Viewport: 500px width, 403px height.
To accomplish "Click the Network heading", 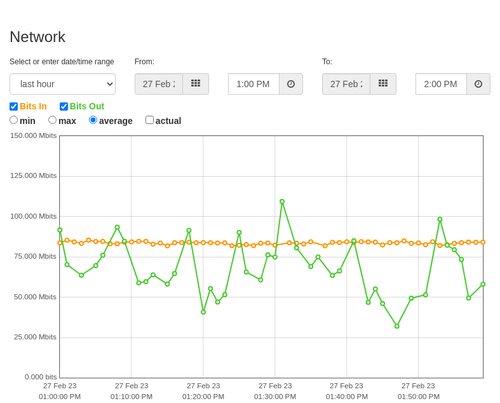I will (37, 37).
